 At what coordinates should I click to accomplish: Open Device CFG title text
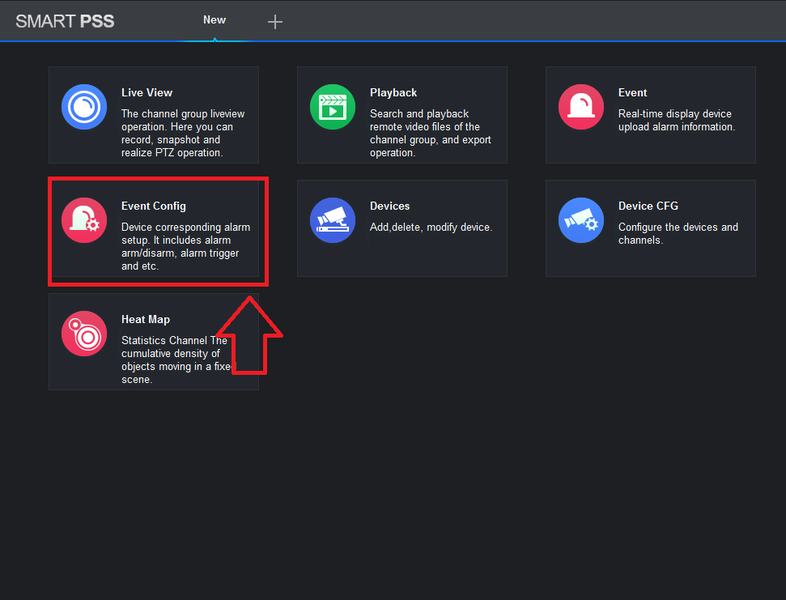(x=648, y=206)
